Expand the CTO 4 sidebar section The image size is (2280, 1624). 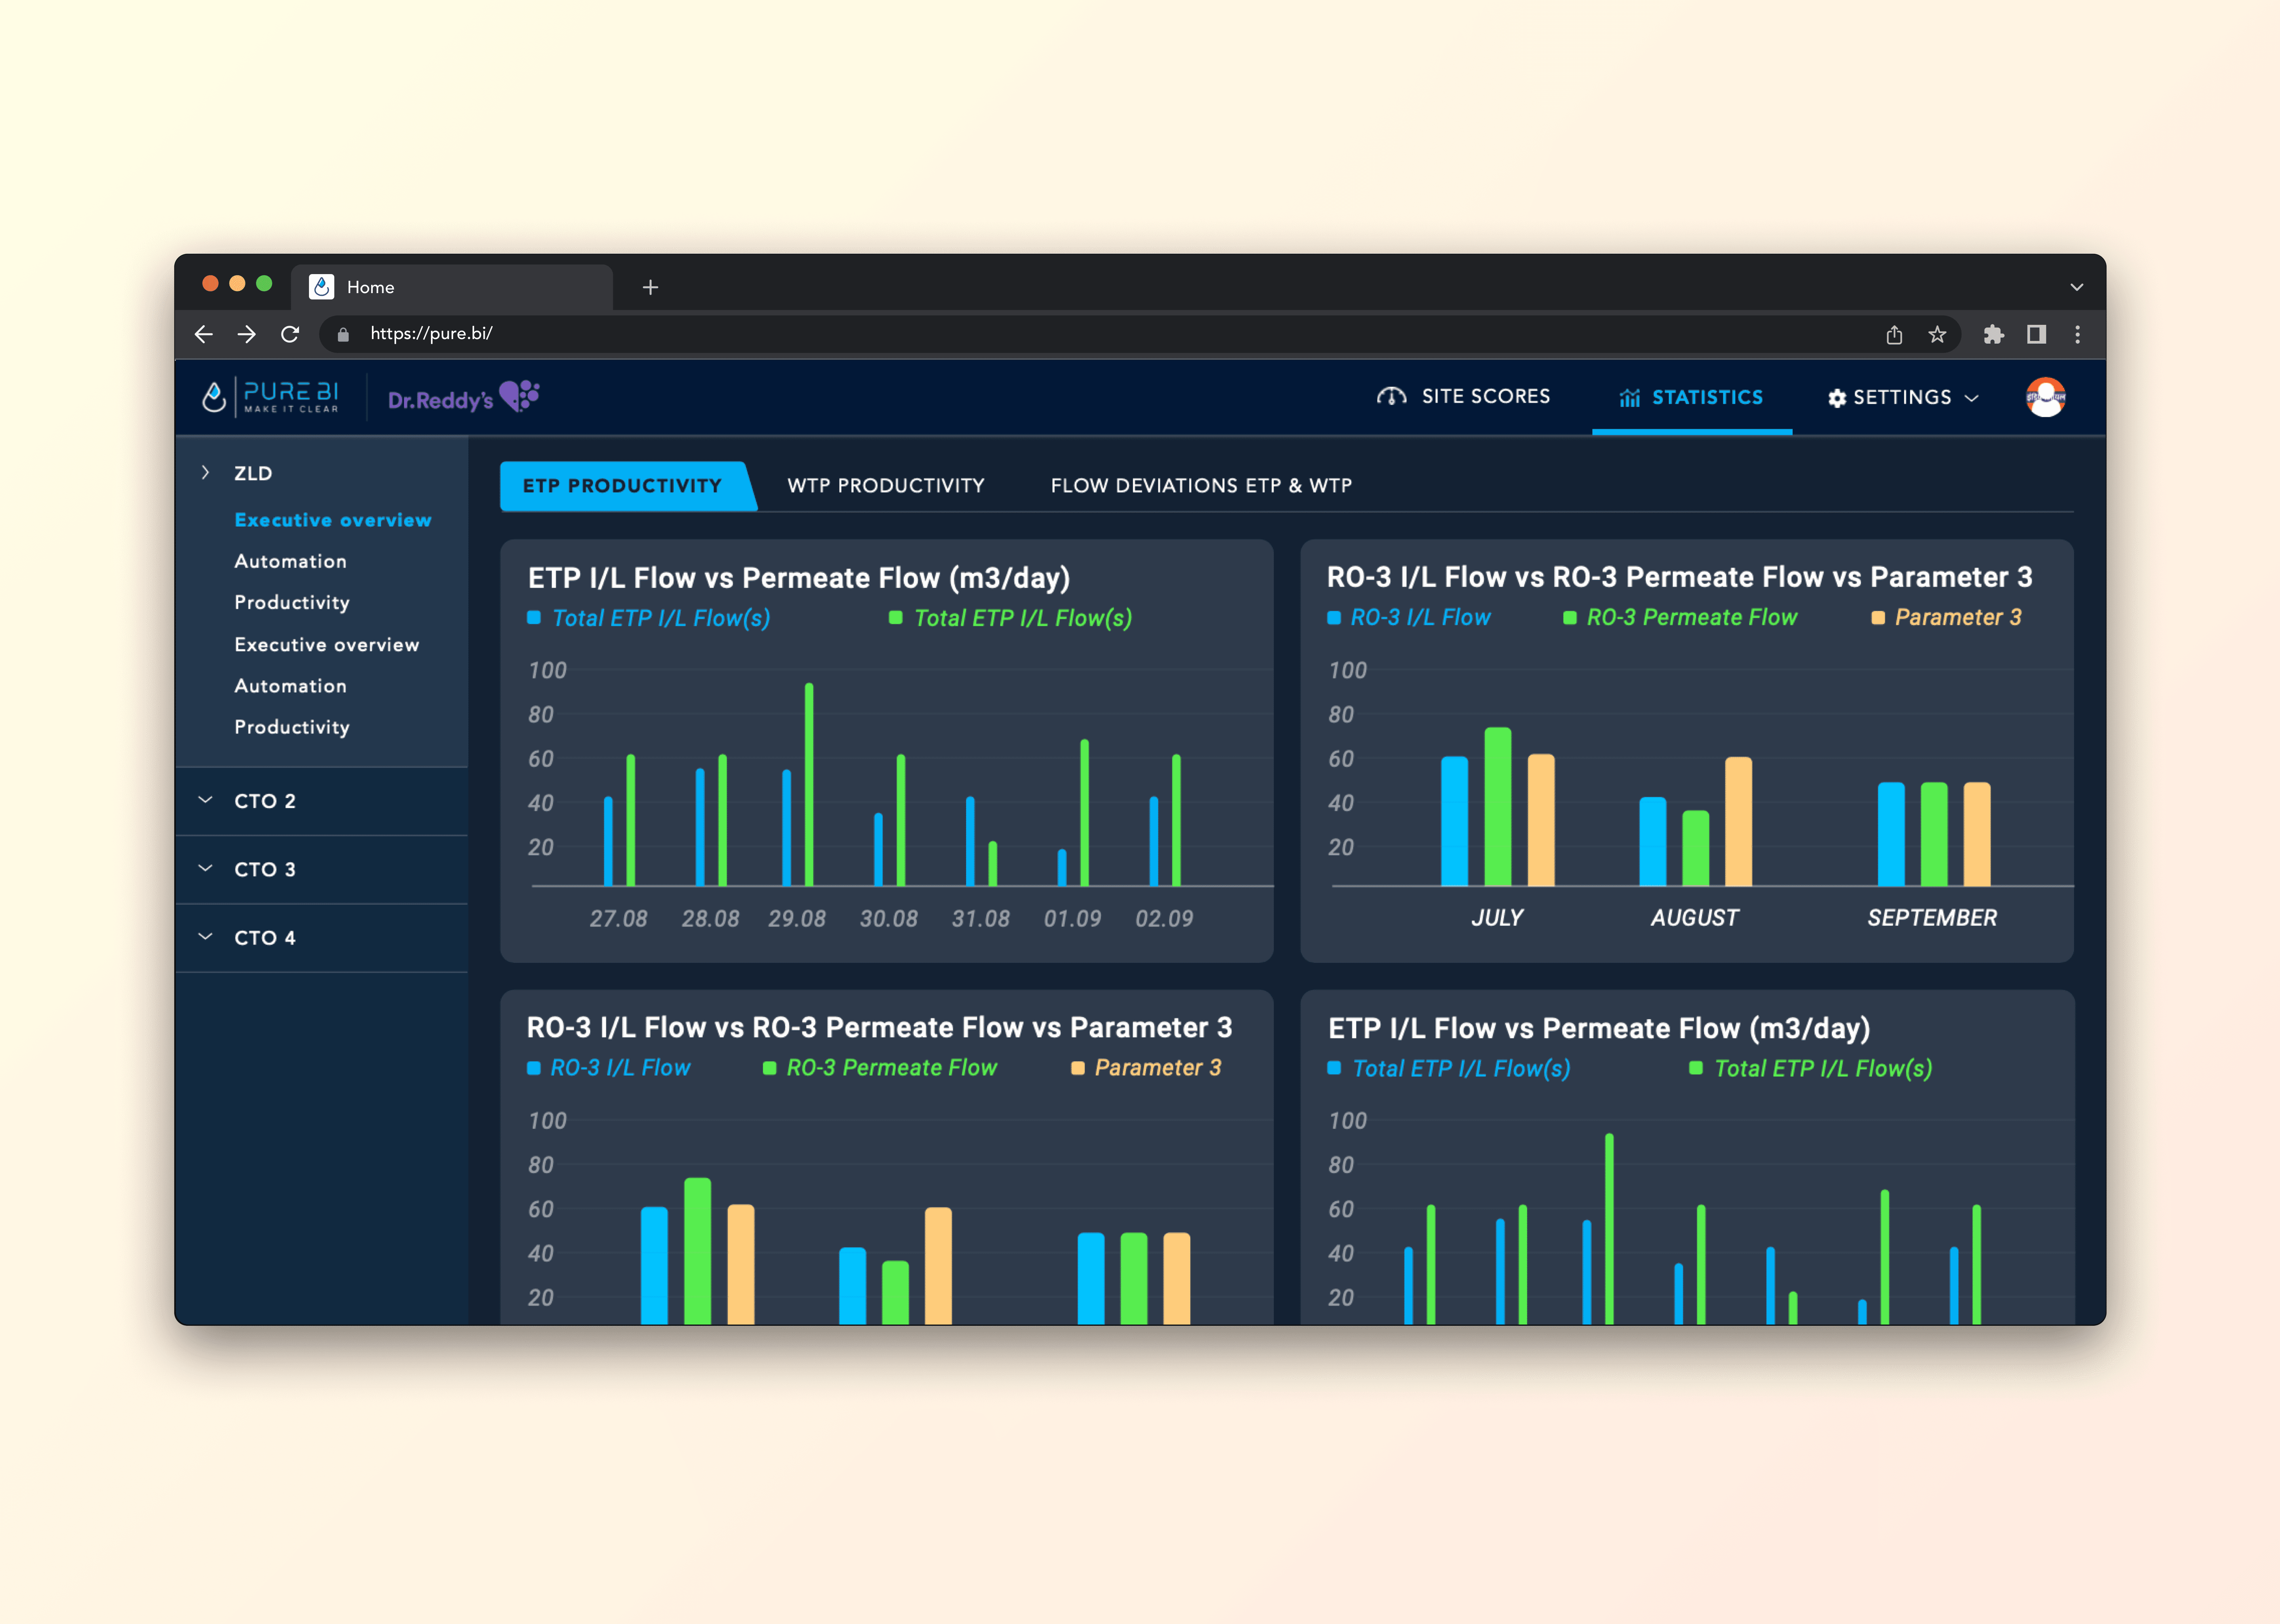pos(264,938)
